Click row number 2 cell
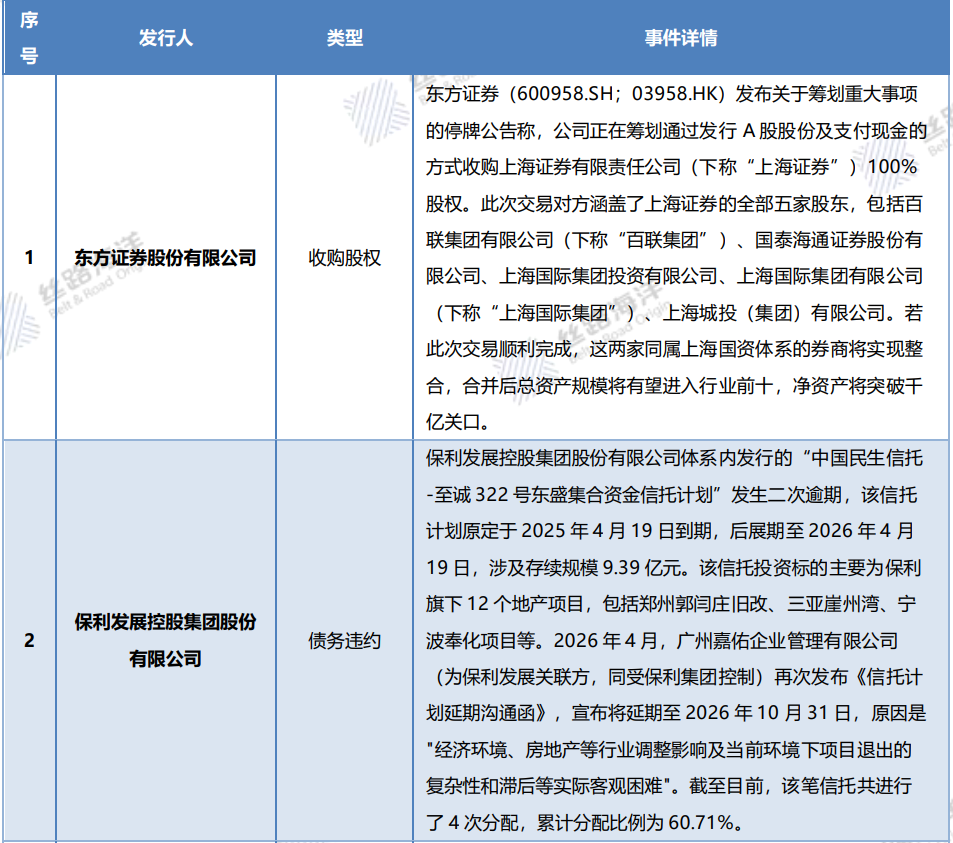This screenshot has height=843, width=953. coord(29,640)
